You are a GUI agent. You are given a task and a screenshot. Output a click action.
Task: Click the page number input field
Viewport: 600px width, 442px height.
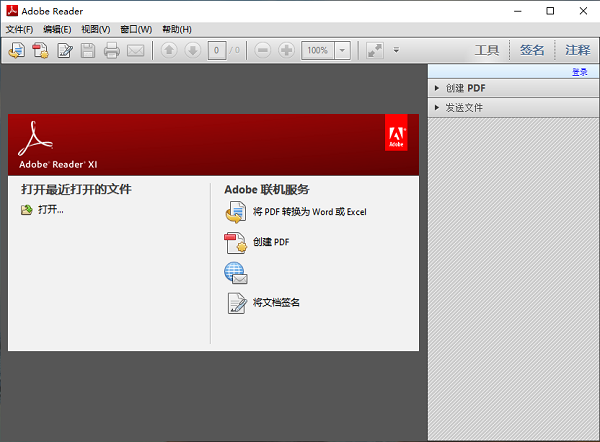pos(216,50)
